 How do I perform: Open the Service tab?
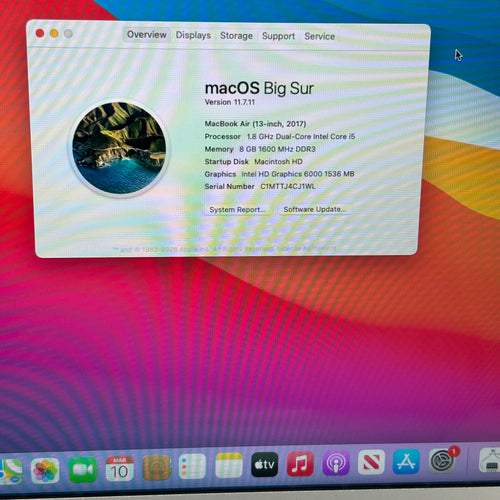coord(320,36)
